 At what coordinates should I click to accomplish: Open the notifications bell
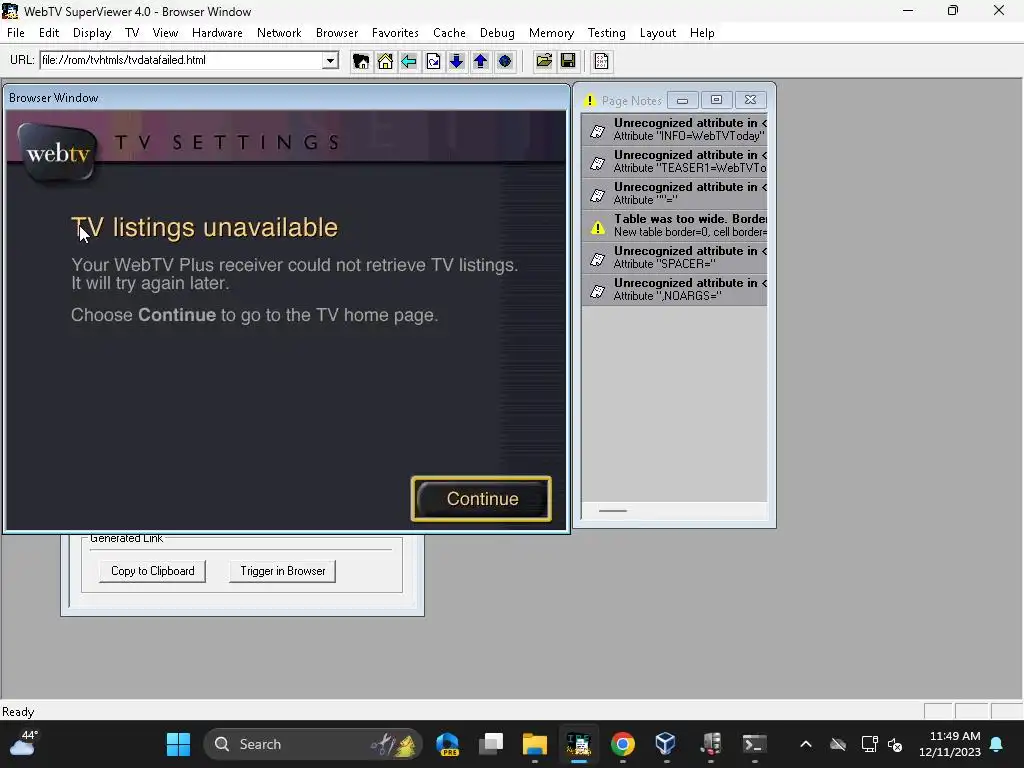(x=997, y=744)
